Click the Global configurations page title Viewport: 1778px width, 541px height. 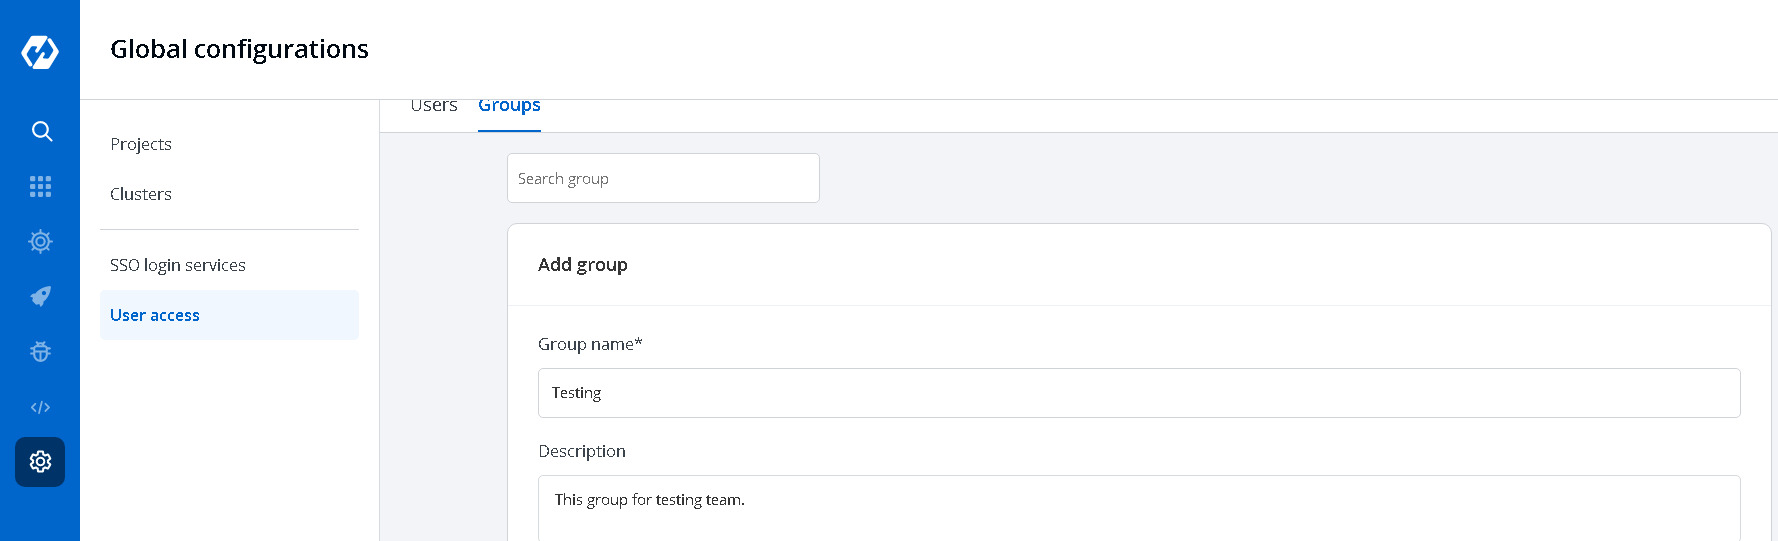point(239,49)
